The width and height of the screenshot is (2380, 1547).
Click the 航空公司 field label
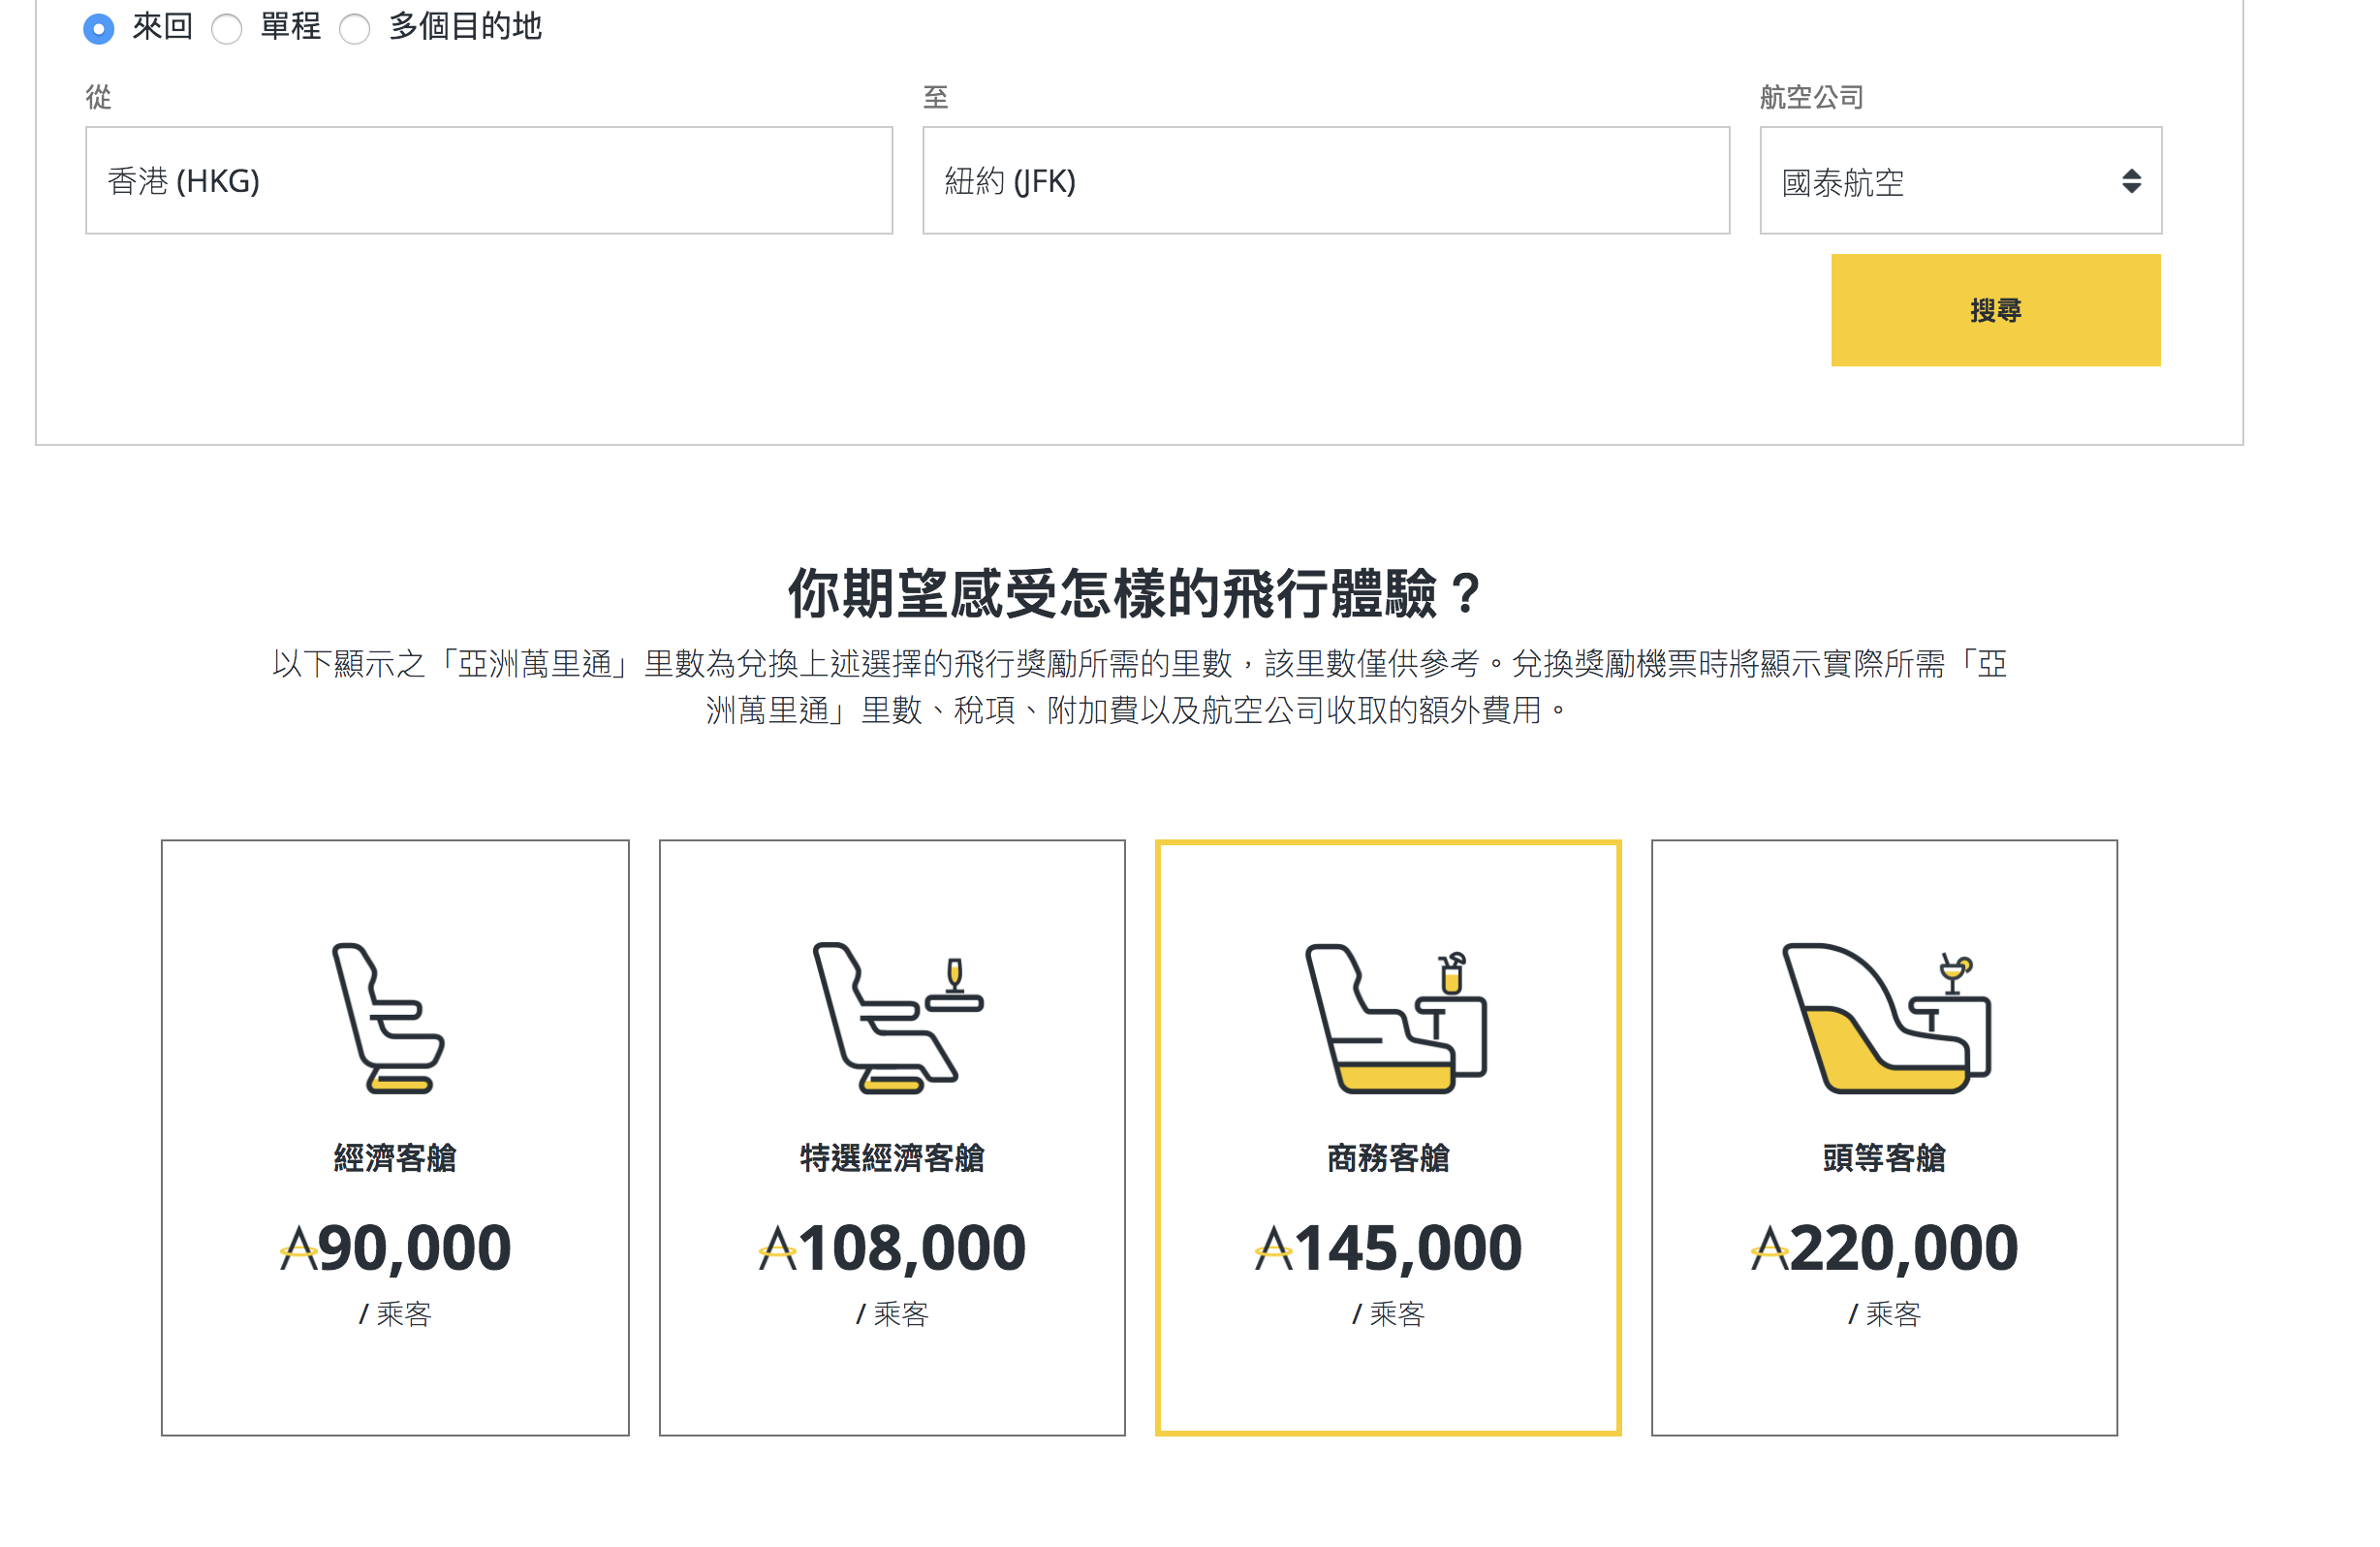tap(1811, 97)
